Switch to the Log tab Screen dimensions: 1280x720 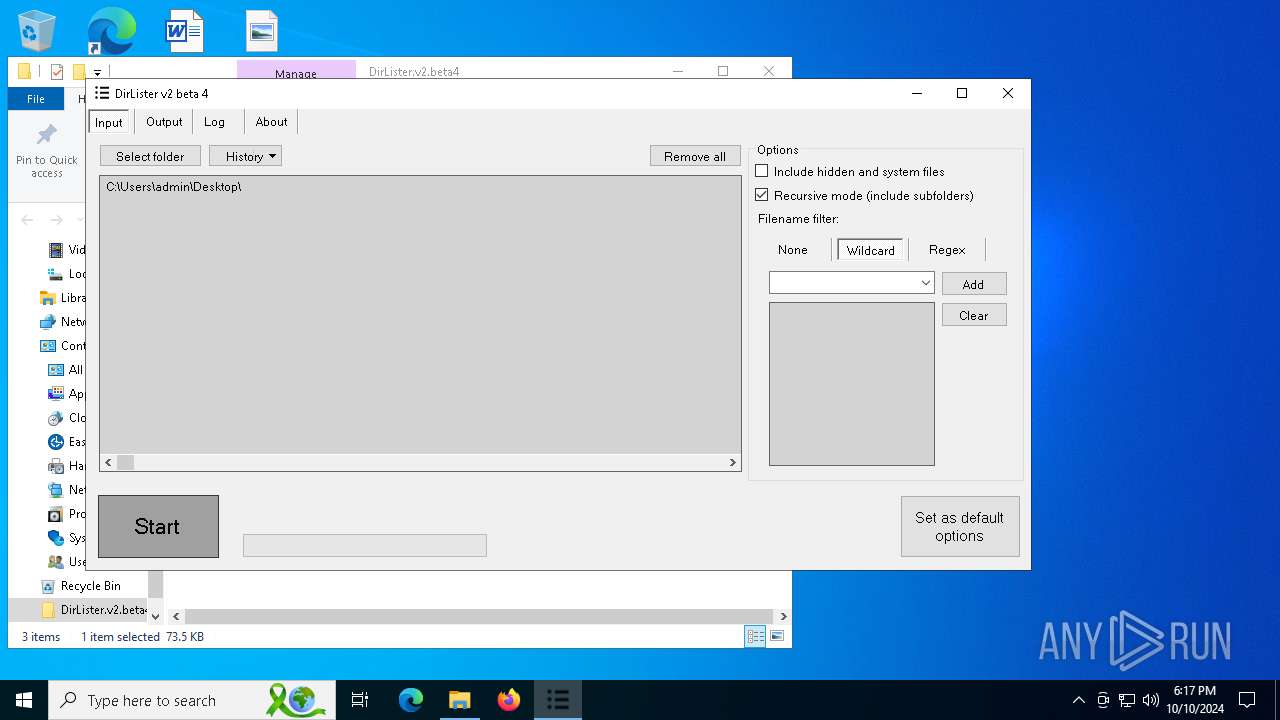[x=214, y=122]
